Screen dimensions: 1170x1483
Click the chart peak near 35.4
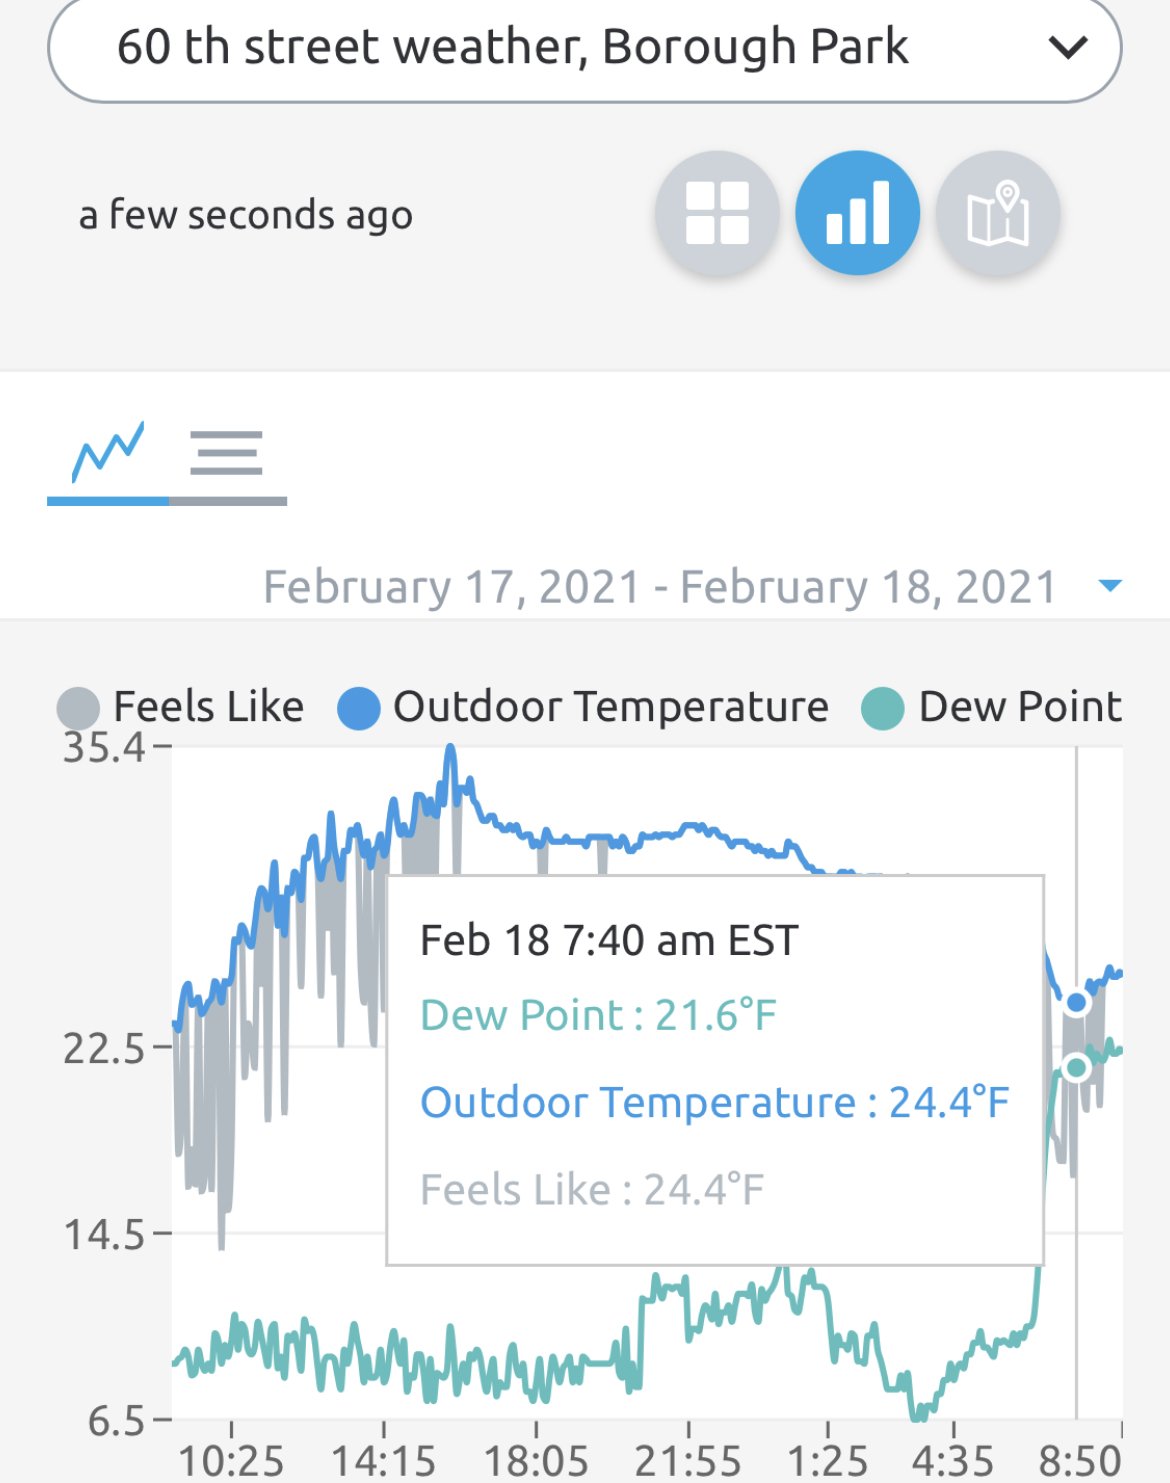(450, 750)
